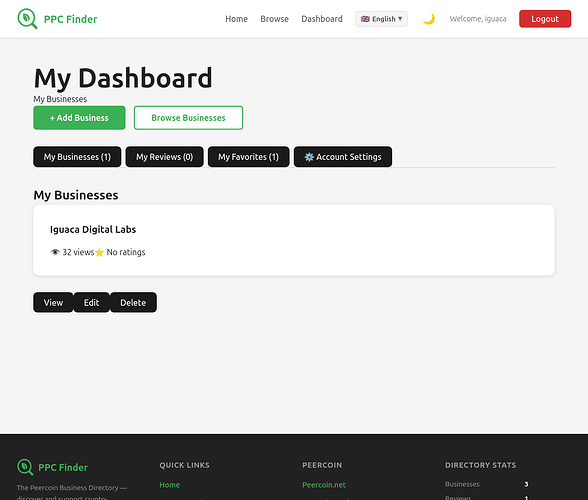Log out using the red Logout button
The image size is (588, 500).
545,19
